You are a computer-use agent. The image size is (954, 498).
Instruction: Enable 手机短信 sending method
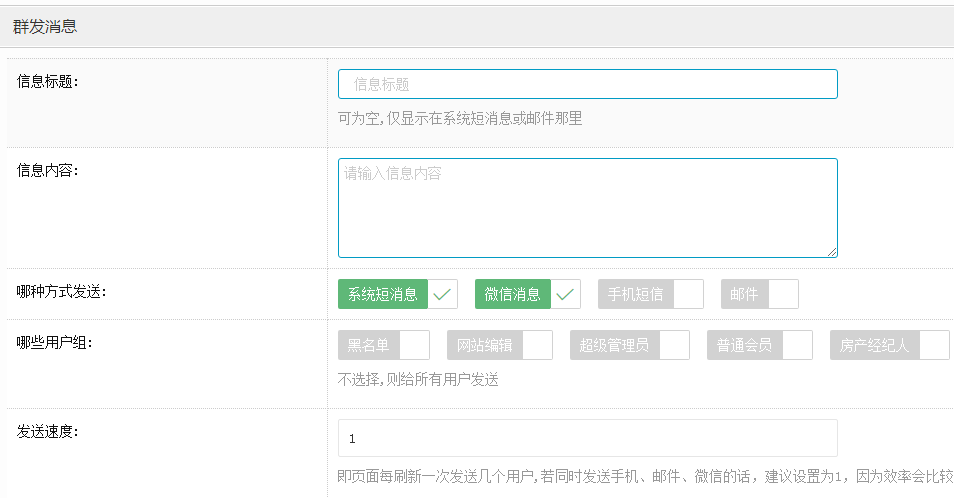(636, 294)
